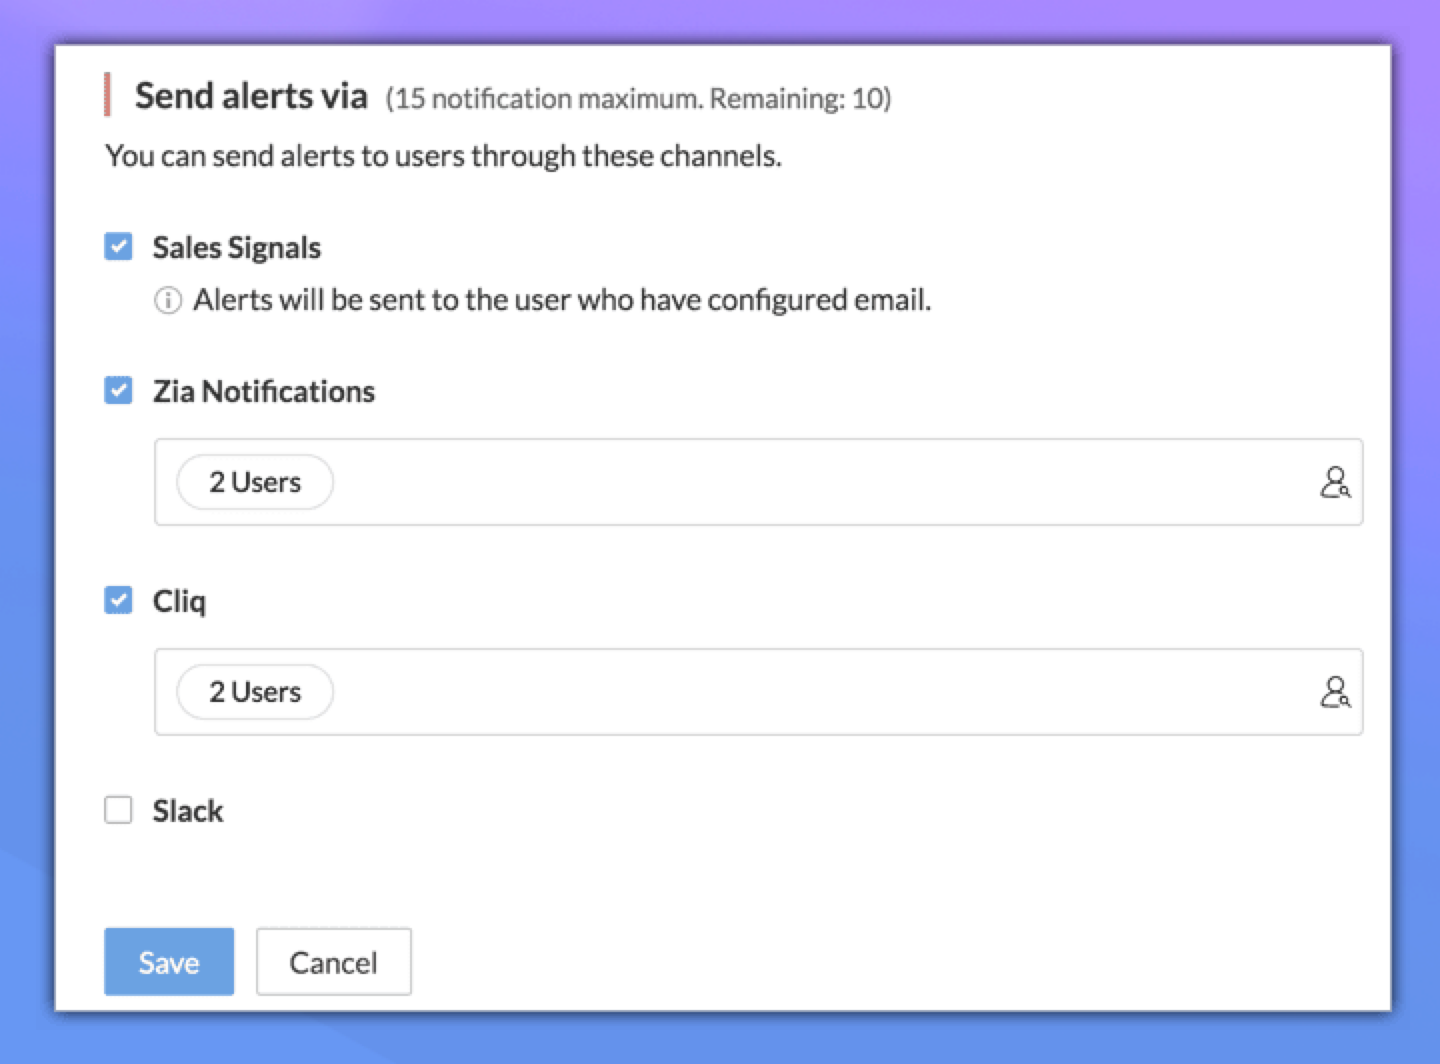
Task: Click the notification maximum remaining count text
Action: [638, 99]
